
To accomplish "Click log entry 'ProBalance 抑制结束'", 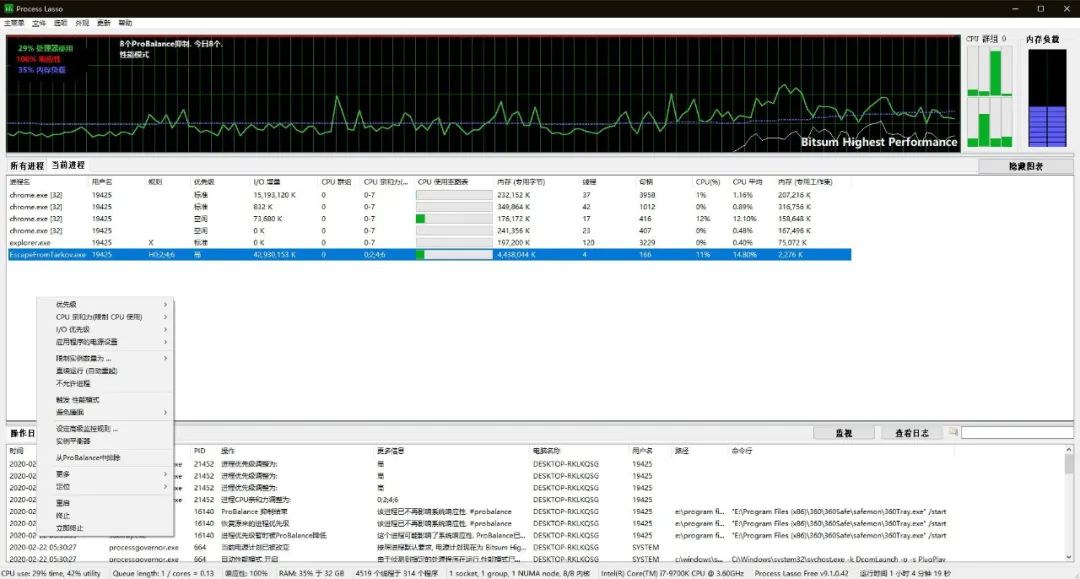I will (255, 512).
